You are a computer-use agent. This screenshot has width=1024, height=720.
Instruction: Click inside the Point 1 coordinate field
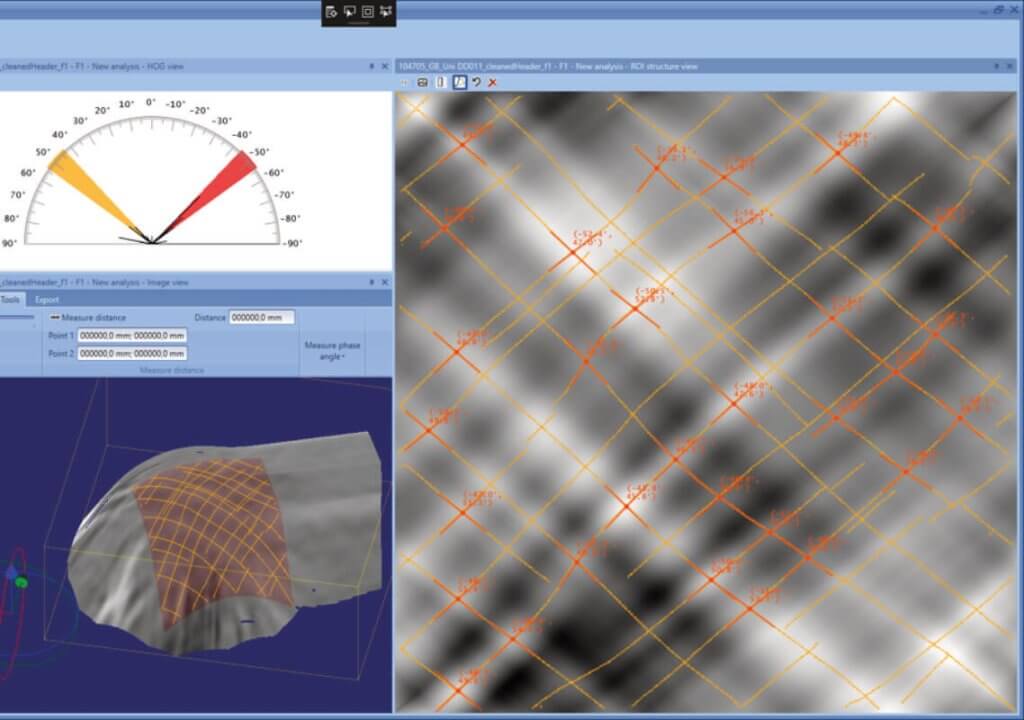[x=133, y=336]
